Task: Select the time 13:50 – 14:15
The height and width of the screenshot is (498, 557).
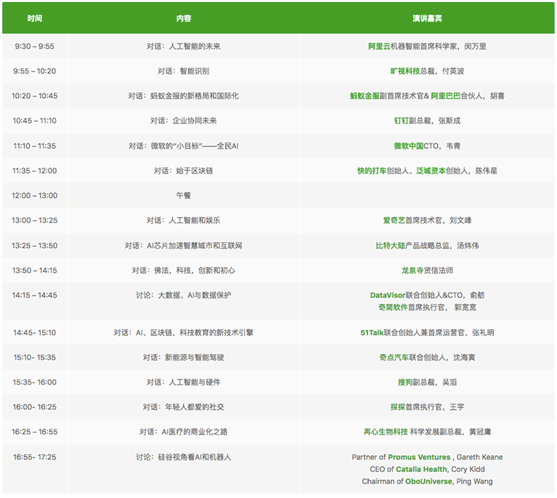Action: (34, 270)
